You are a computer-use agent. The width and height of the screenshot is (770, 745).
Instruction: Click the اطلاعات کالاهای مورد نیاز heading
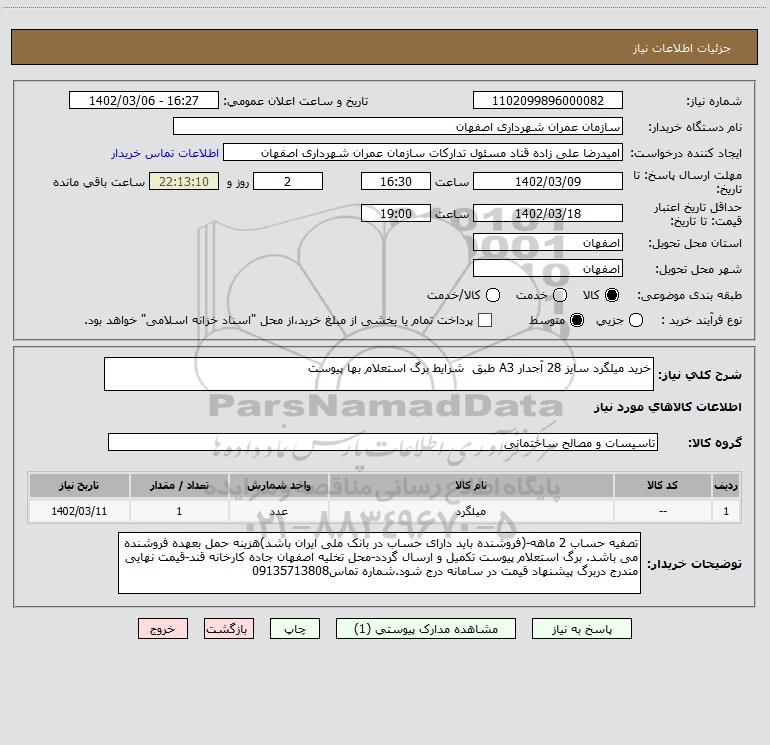pyautogui.click(x=668, y=408)
